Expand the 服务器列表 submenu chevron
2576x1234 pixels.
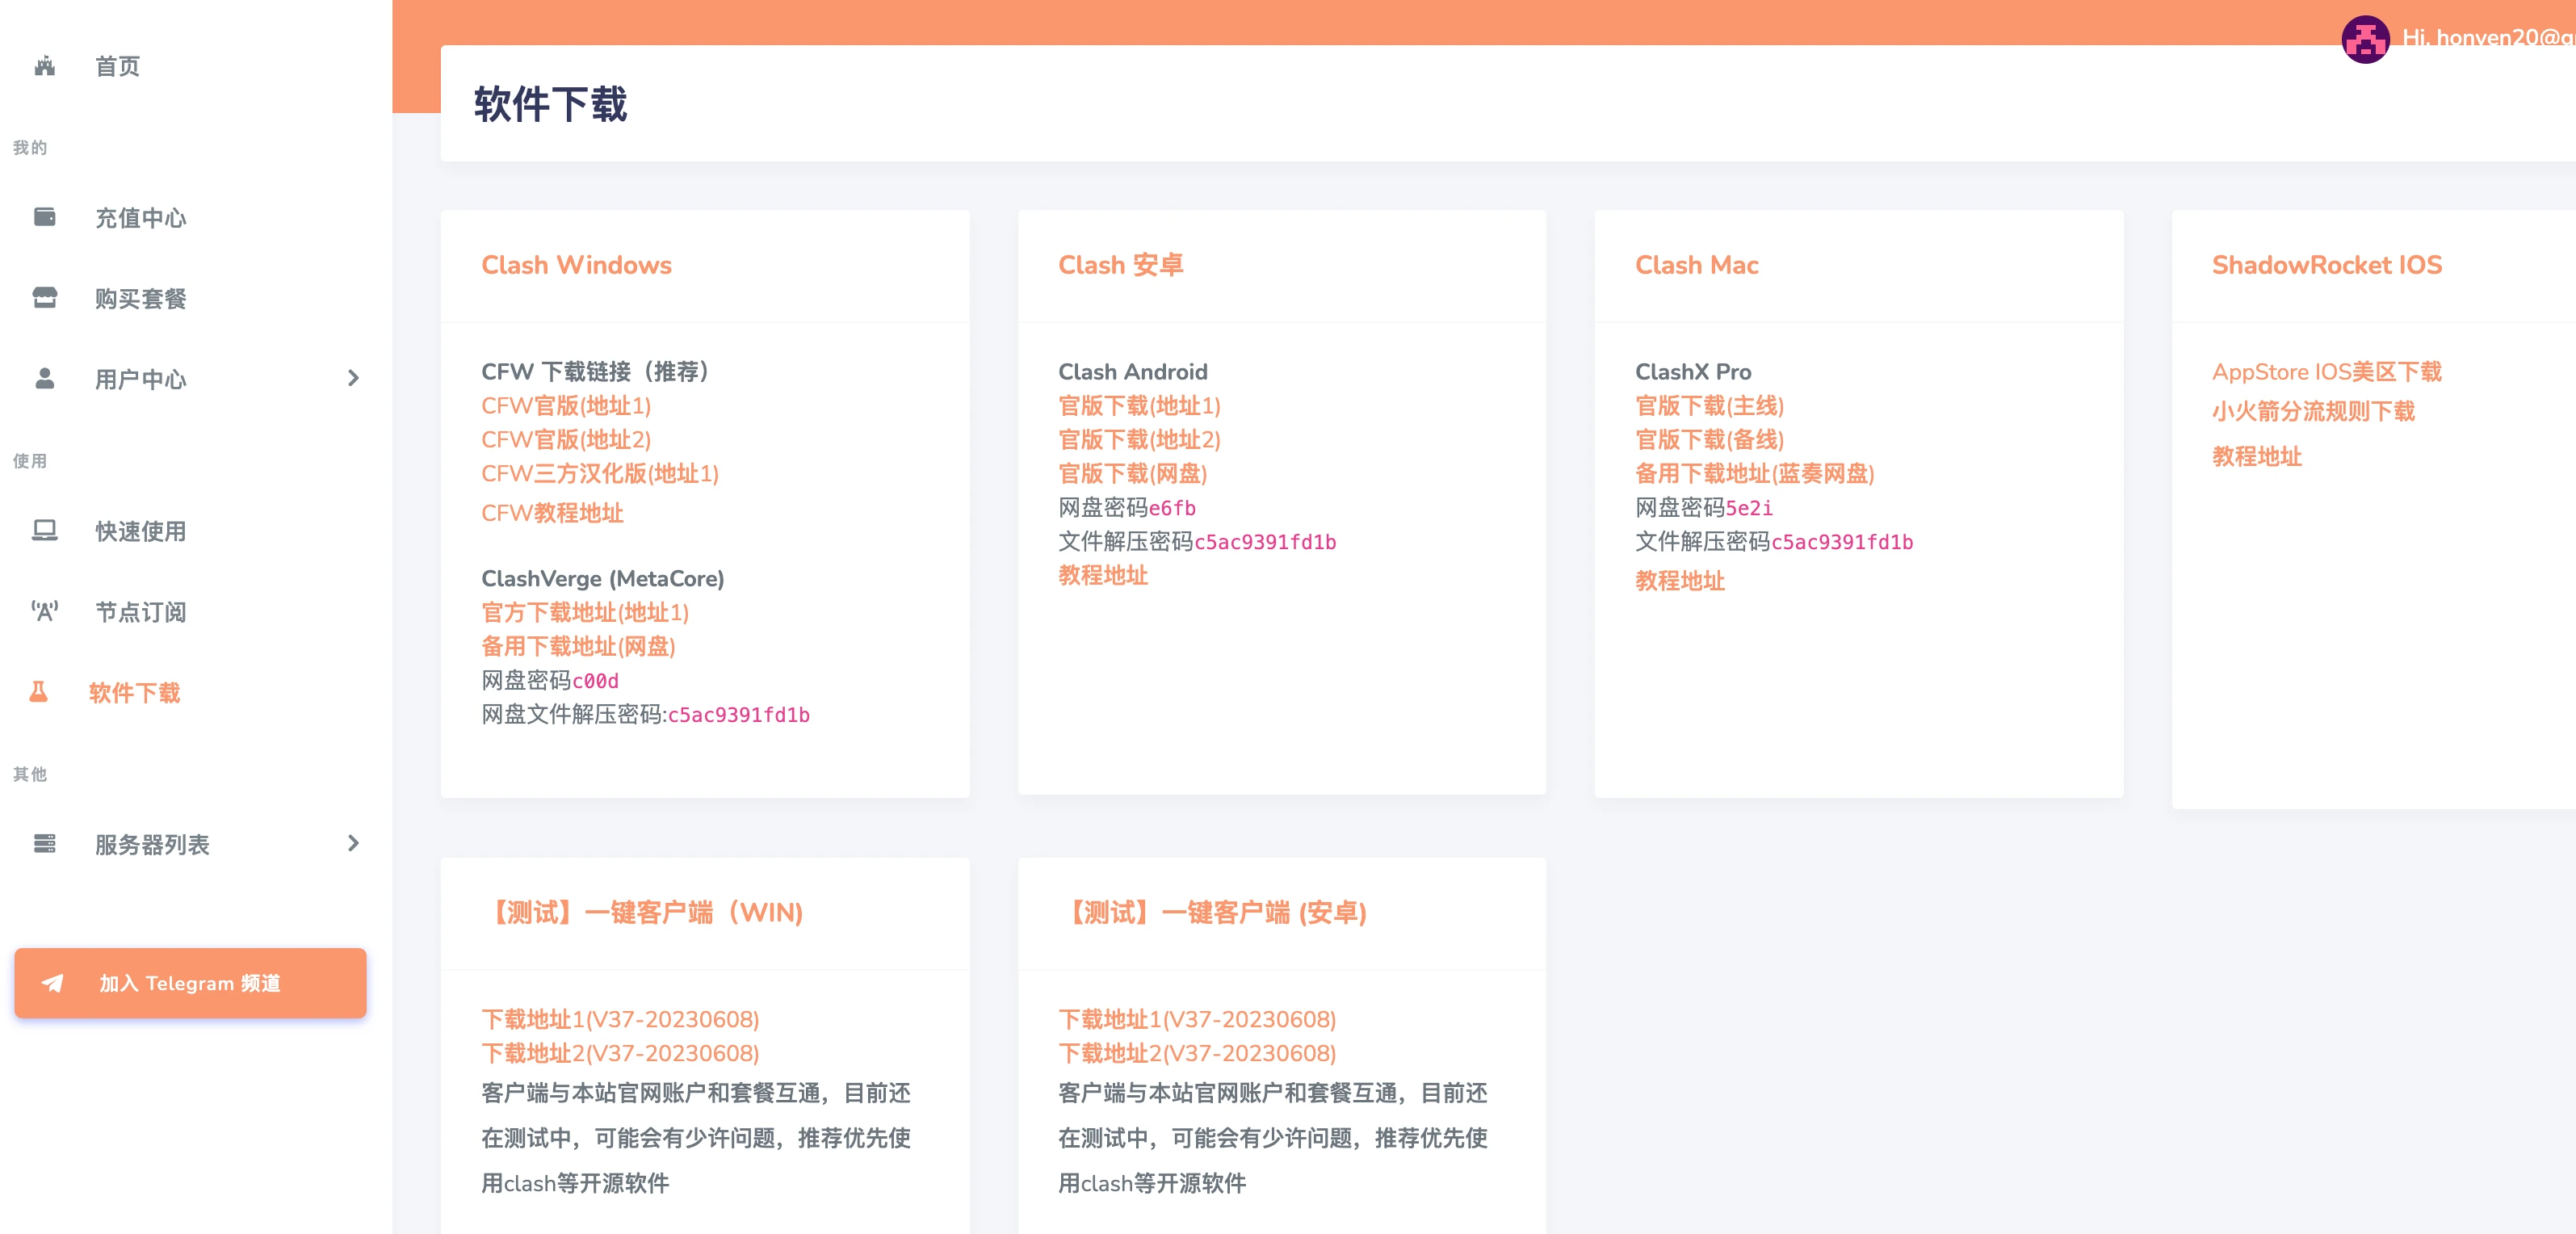[353, 844]
